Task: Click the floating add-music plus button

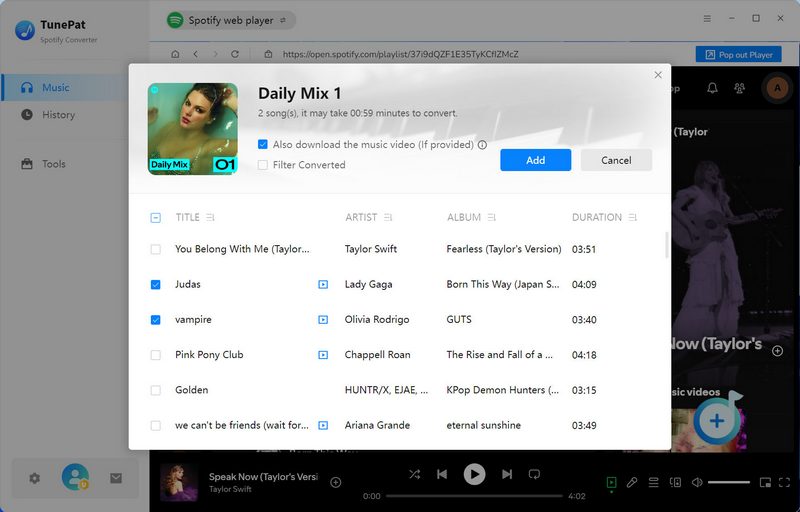Action: tap(717, 421)
